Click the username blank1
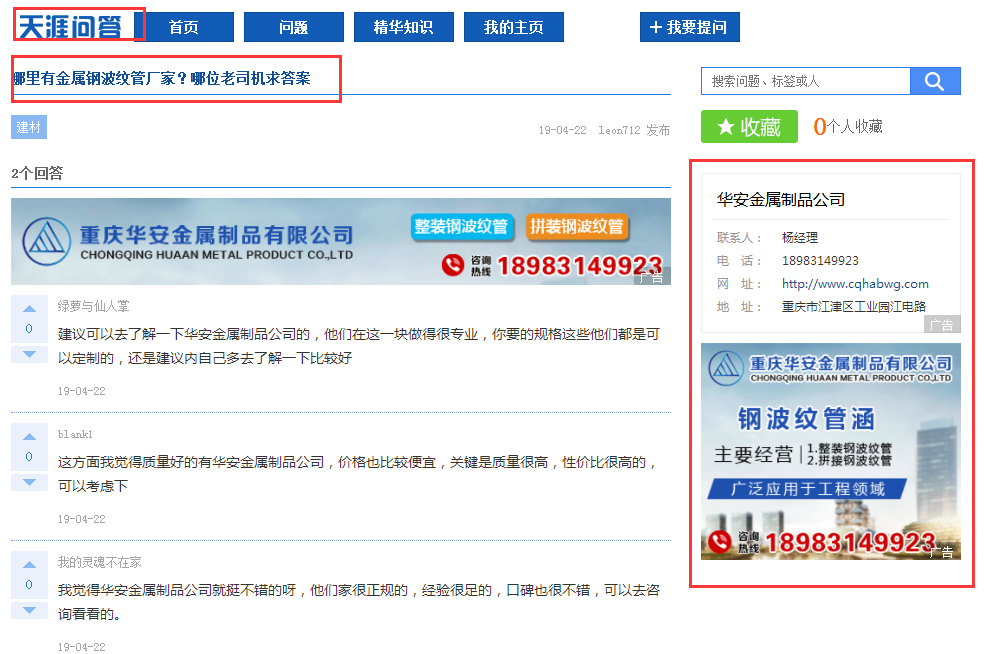Viewport: 998px width, 654px height. [x=75, y=435]
